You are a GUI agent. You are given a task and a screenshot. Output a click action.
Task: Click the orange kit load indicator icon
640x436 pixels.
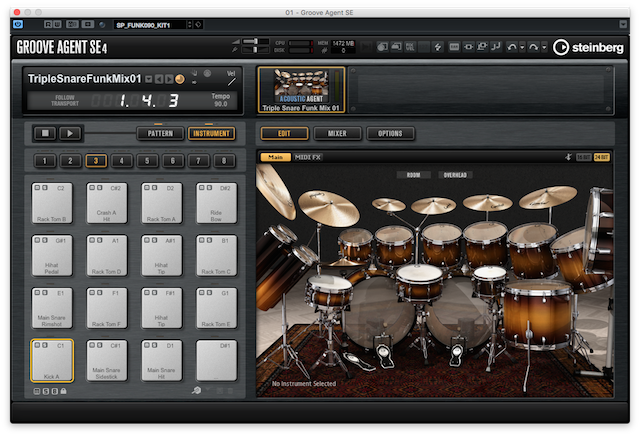[180, 79]
